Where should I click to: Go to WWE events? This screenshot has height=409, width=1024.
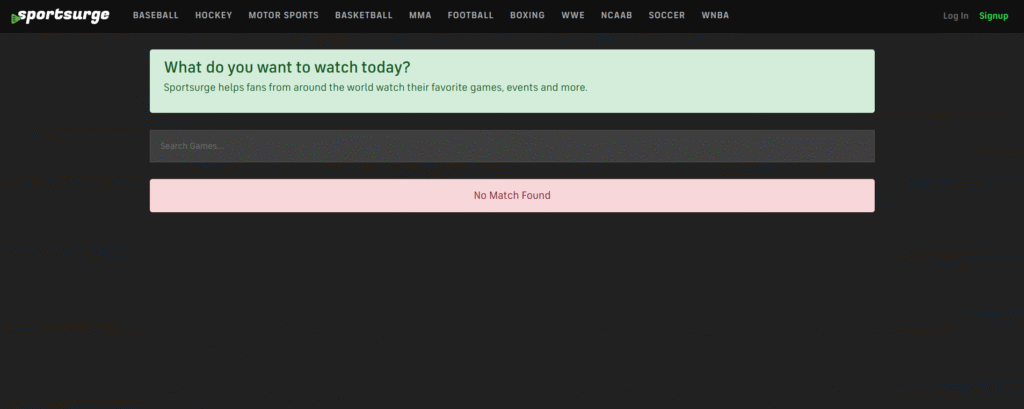pyautogui.click(x=573, y=16)
